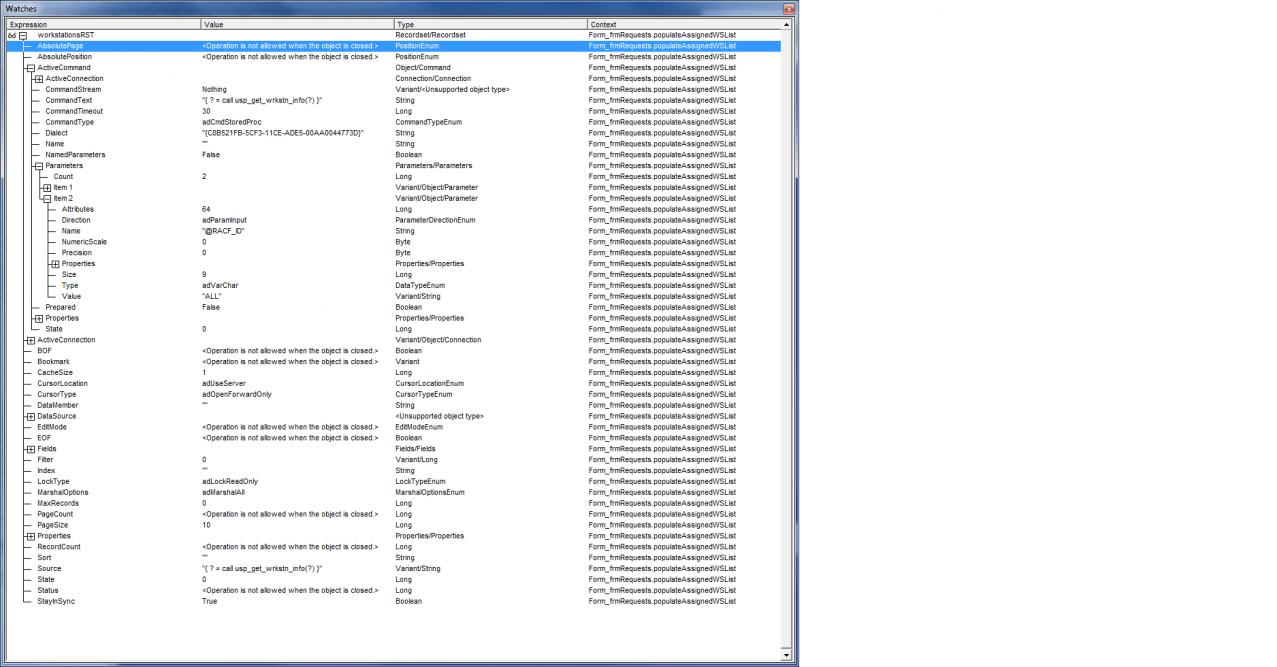Click the ParameterDirectionEnum type cell

coord(435,220)
